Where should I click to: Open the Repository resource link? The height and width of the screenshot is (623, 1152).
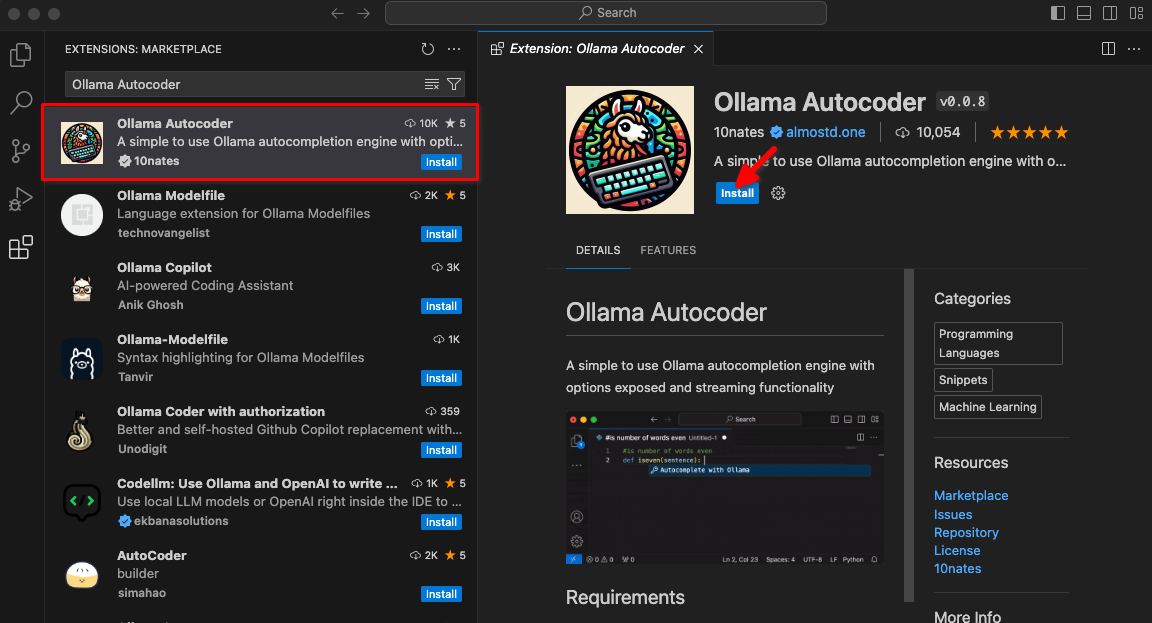966,533
